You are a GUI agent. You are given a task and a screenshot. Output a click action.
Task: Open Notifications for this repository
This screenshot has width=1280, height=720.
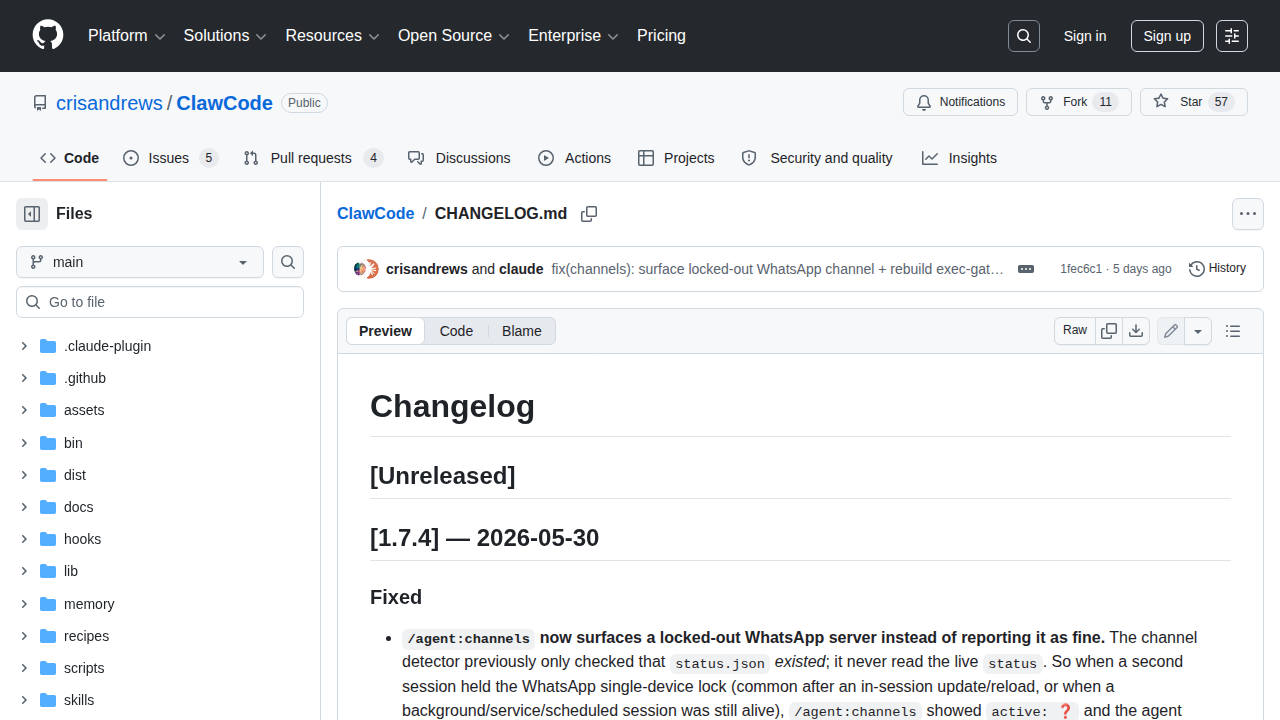(960, 102)
